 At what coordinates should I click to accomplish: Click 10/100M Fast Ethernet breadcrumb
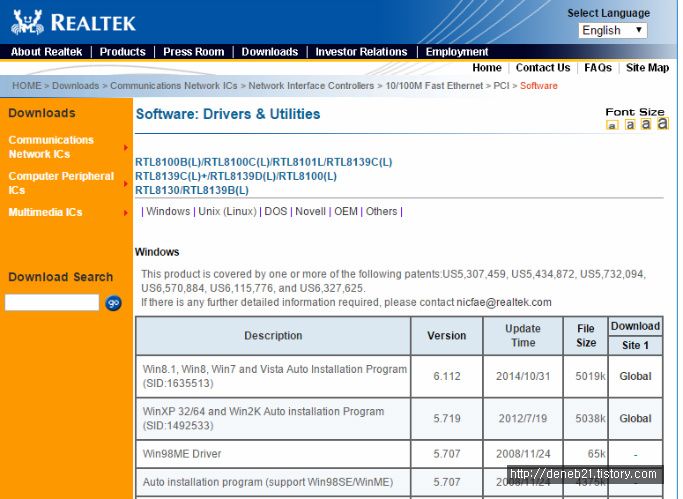pos(434,86)
